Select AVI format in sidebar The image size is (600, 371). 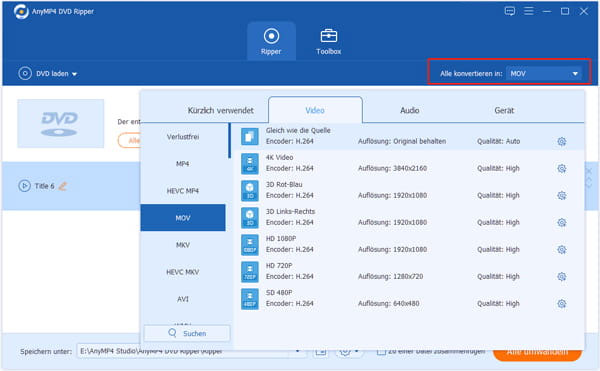[183, 299]
